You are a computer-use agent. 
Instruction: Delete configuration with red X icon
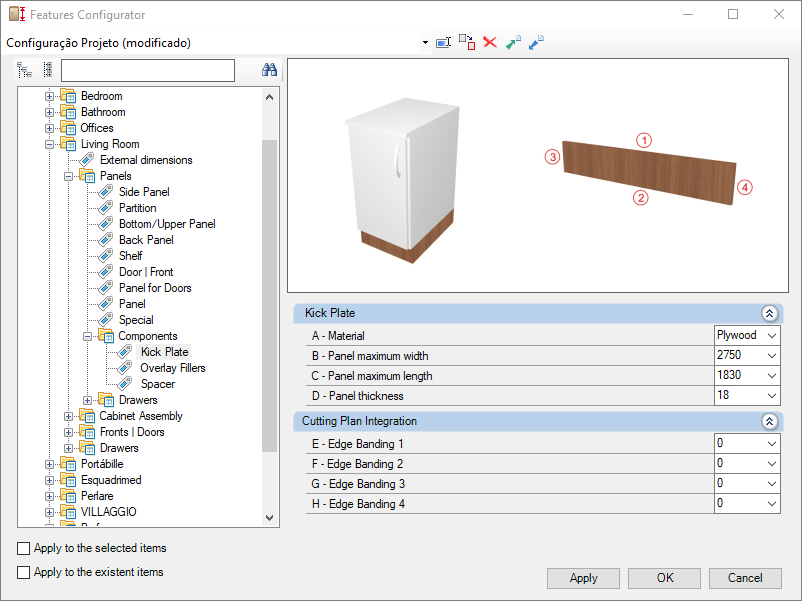[490, 42]
